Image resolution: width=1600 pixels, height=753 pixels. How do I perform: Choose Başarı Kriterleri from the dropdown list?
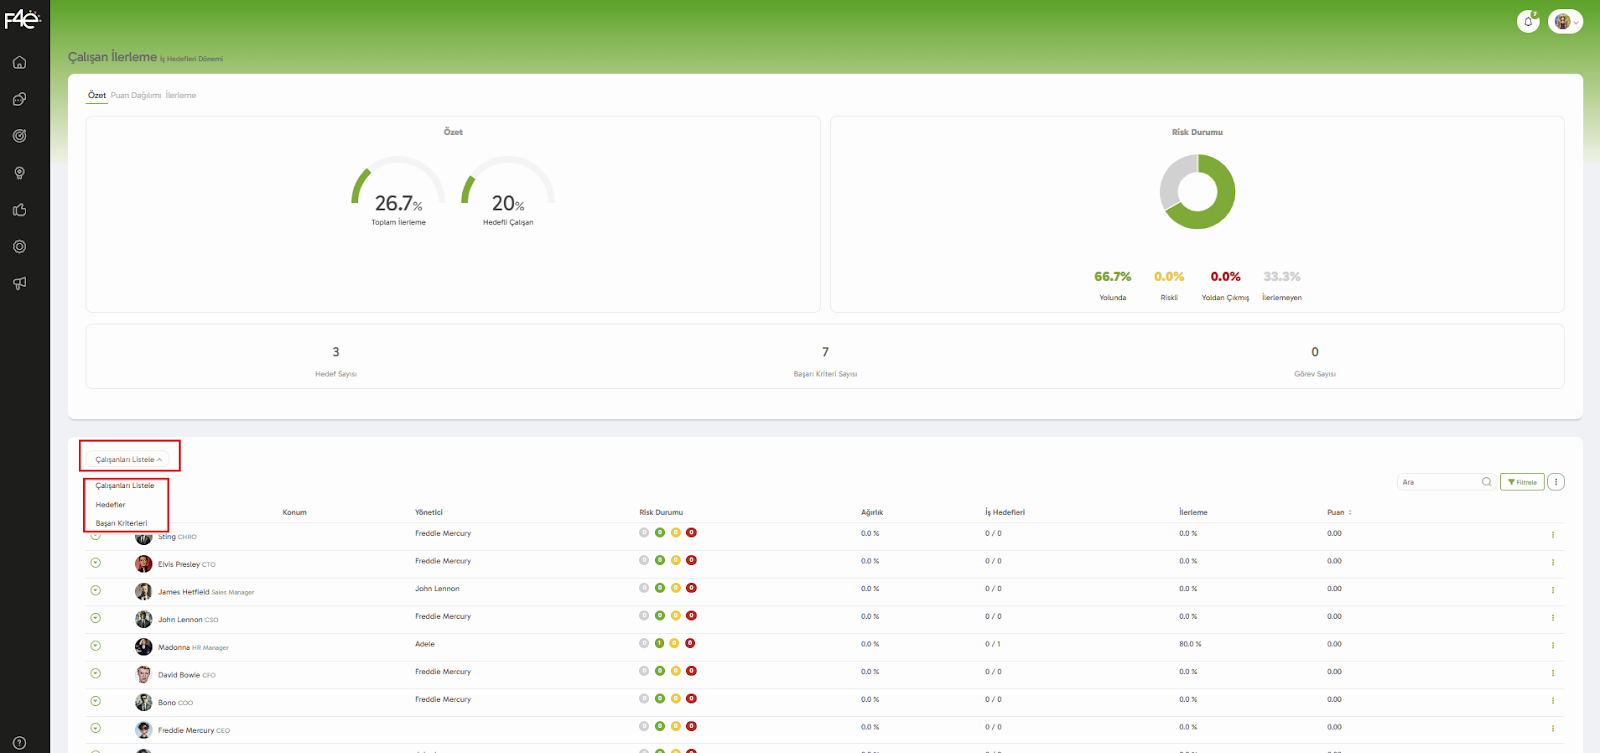(121, 523)
